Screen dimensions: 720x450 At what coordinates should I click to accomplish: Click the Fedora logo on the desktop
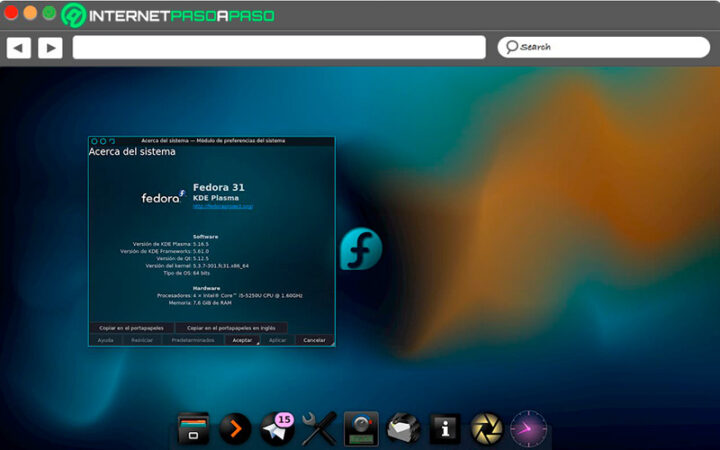361,249
